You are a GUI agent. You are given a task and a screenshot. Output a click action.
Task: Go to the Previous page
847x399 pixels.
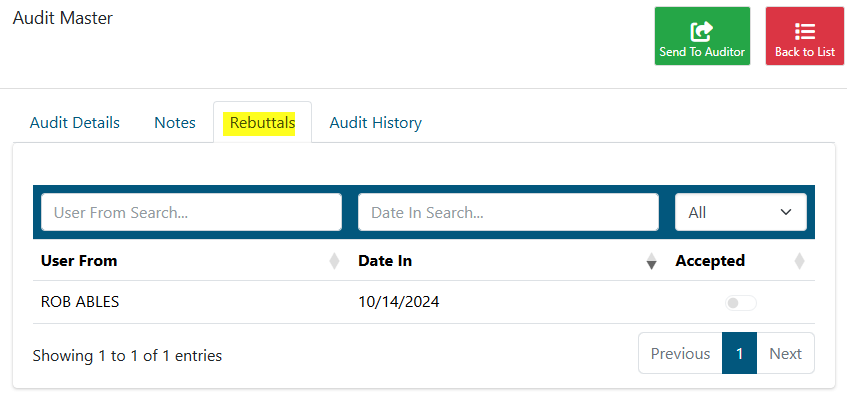pyautogui.click(x=680, y=353)
